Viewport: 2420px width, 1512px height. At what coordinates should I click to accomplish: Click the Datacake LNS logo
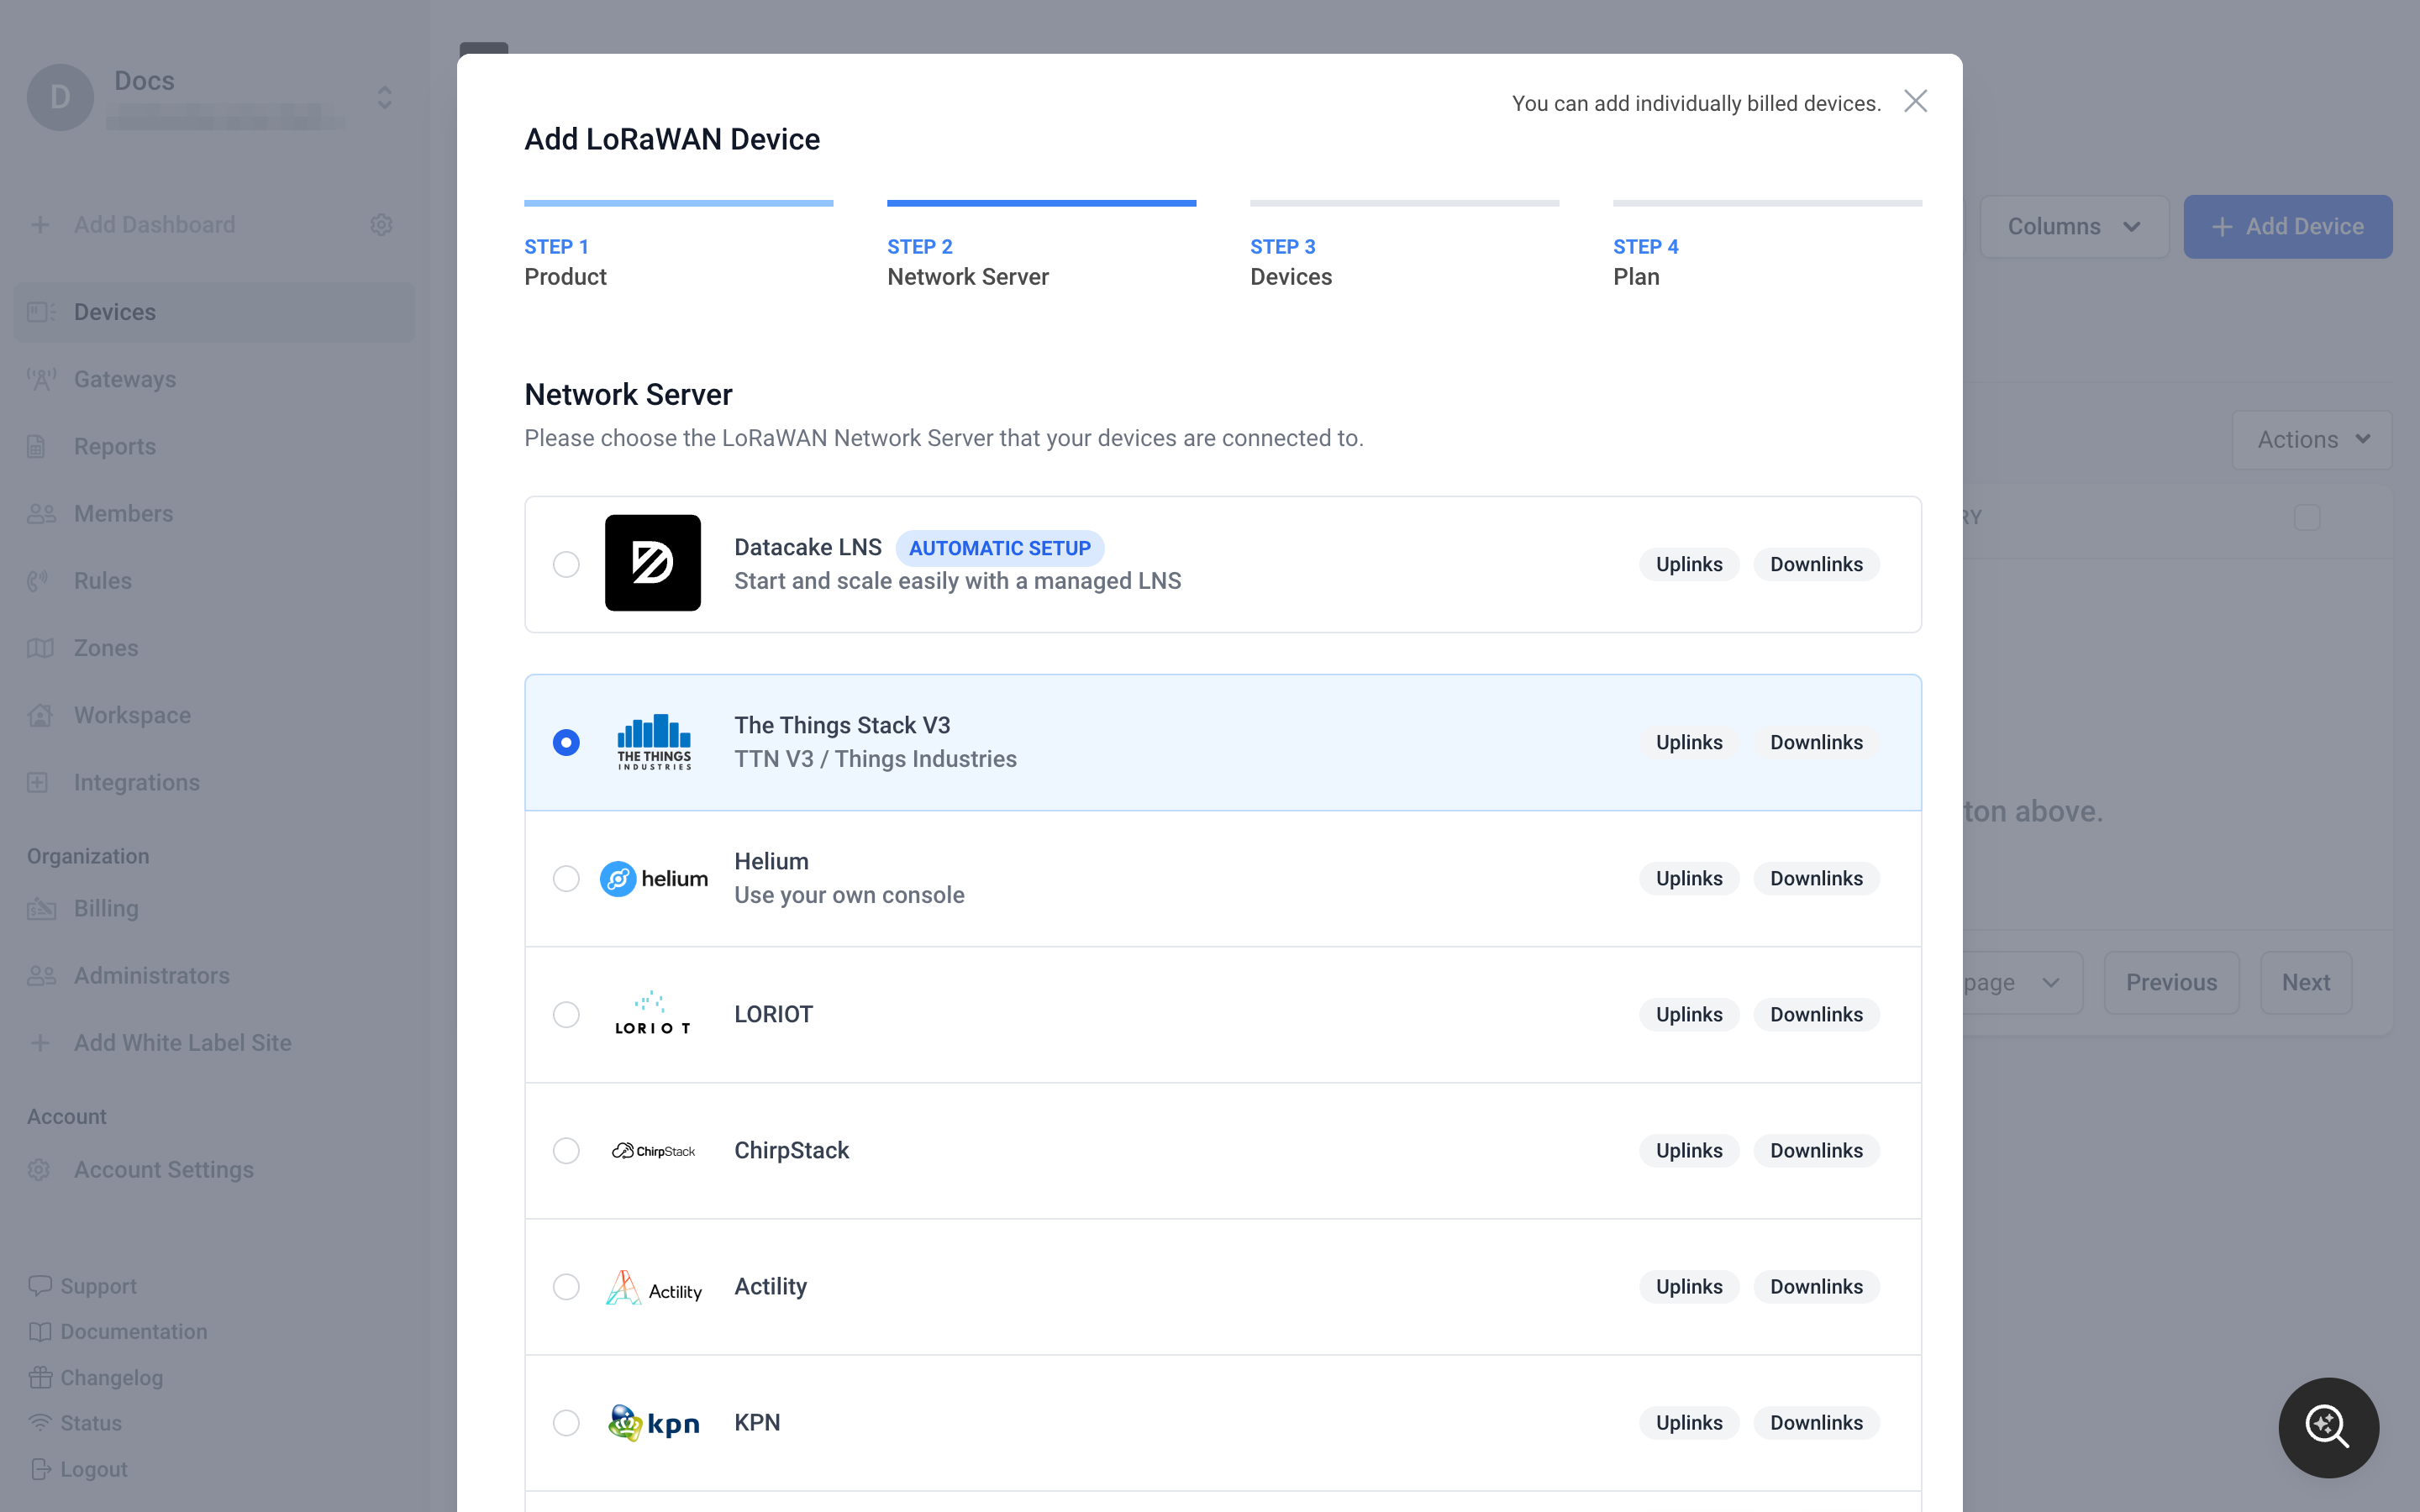[653, 563]
